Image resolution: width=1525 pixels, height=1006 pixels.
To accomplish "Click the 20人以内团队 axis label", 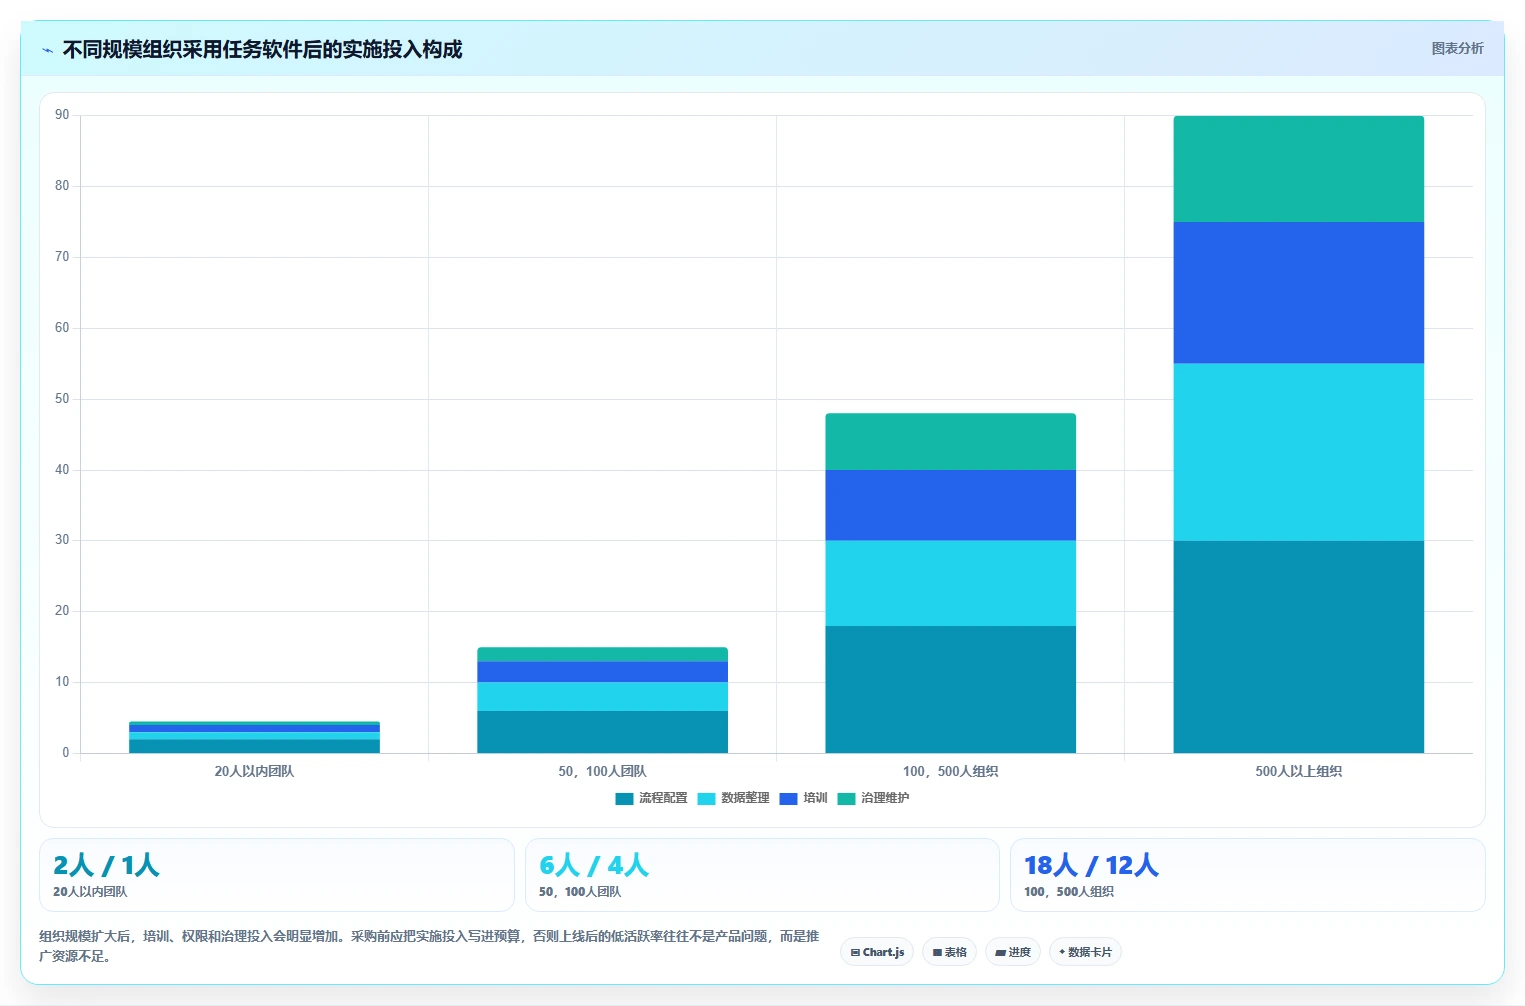I will (x=254, y=771).
